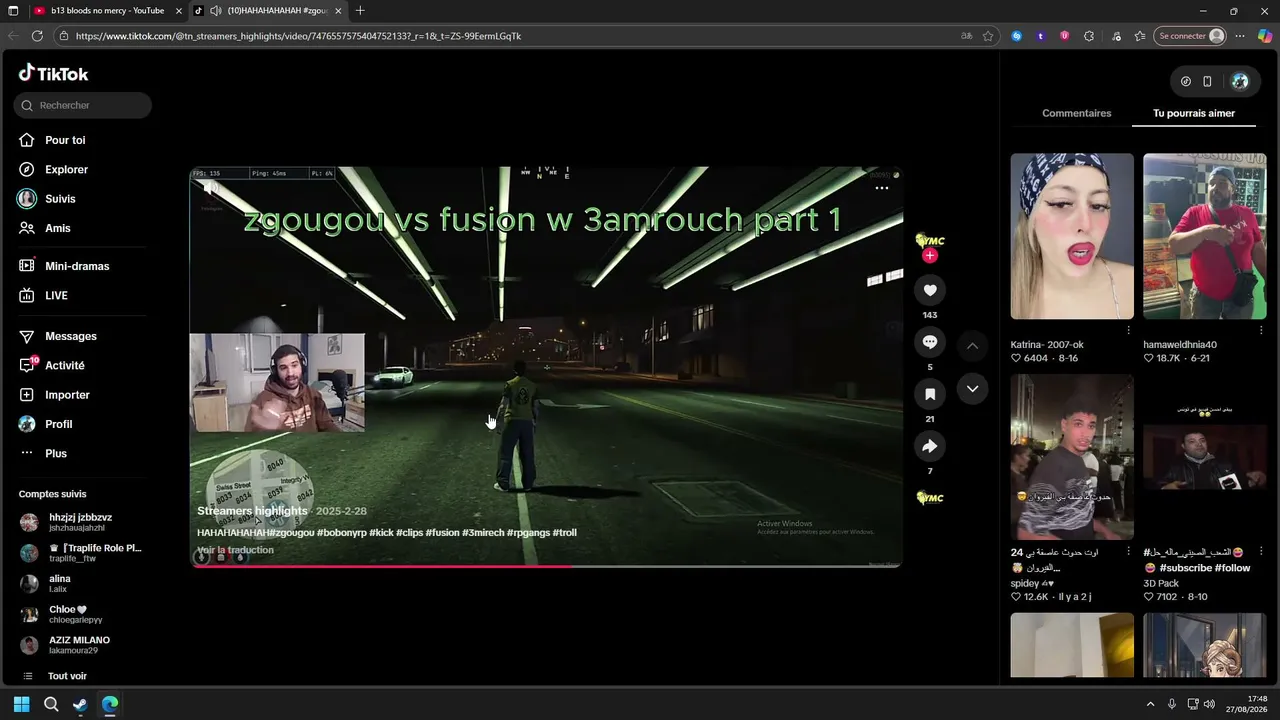This screenshot has width=1280, height=720.
Task: Open Windows taskbar search
Action: click(x=51, y=704)
